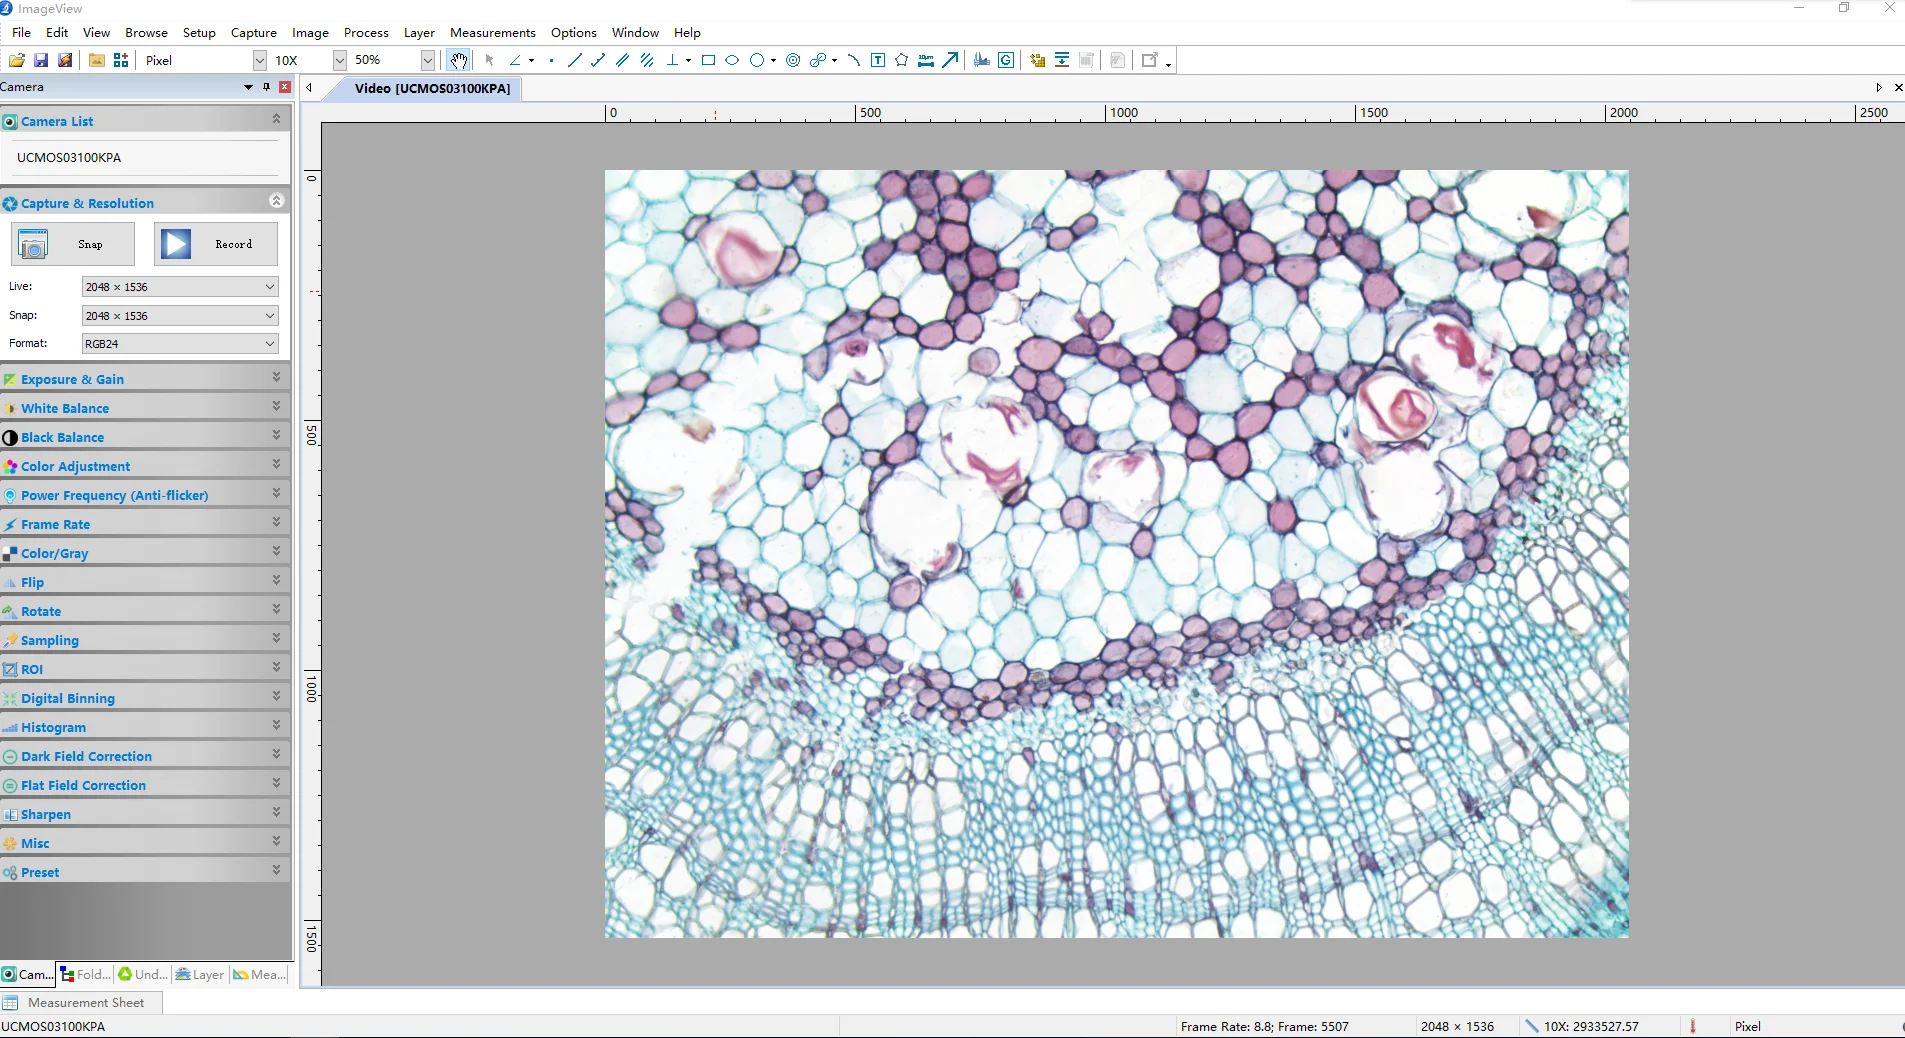1905x1038 pixels.
Task: Click the Snap button
Action: (73, 244)
